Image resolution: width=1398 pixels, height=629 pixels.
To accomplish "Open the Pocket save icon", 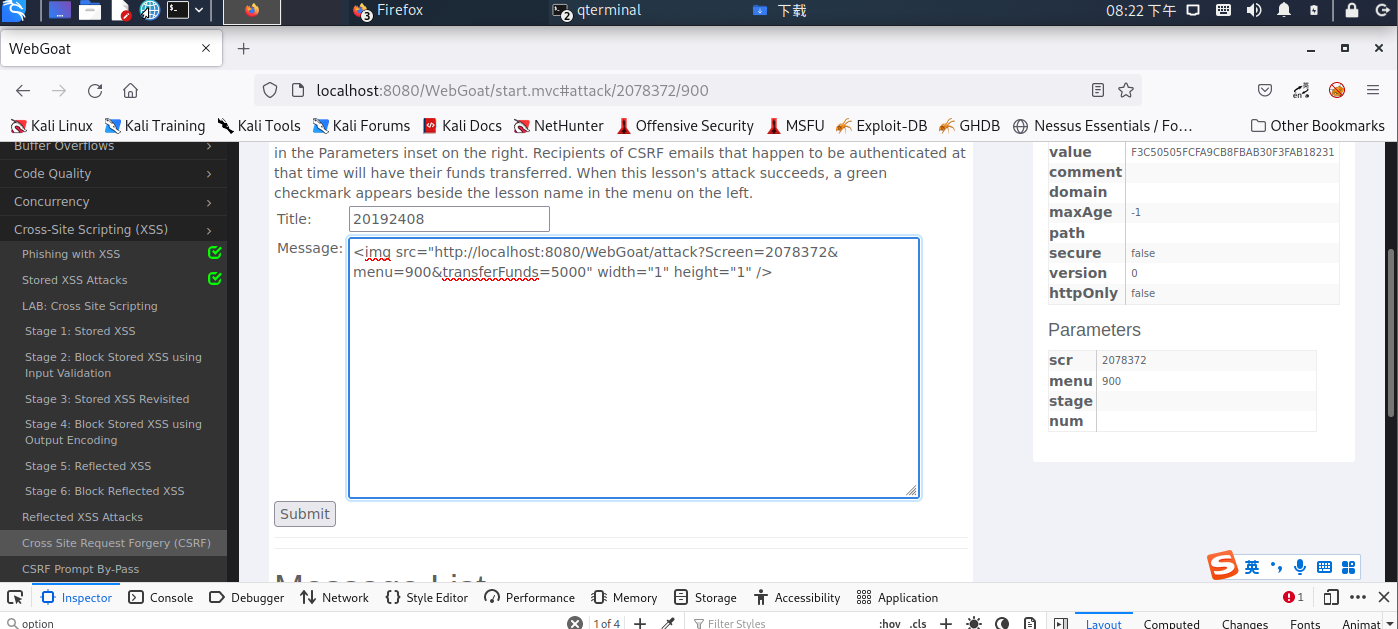I will (1265, 90).
